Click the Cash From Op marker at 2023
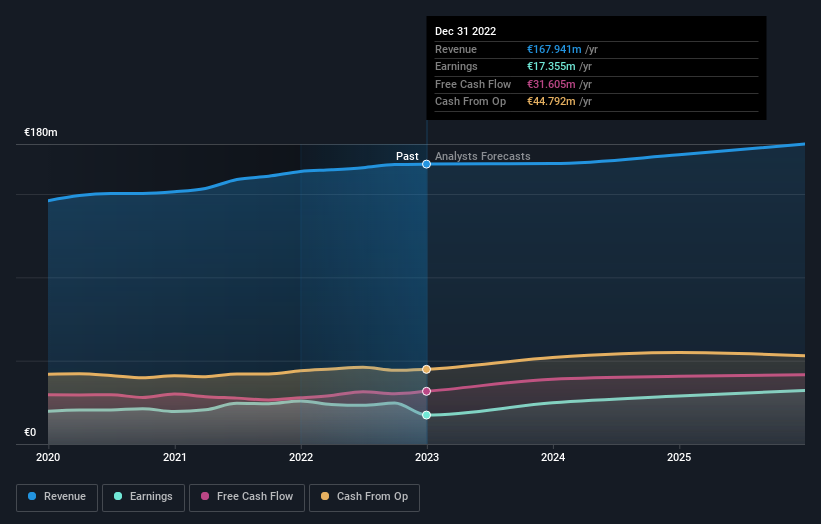The height and width of the screenshot is (524, 821). 427,370
